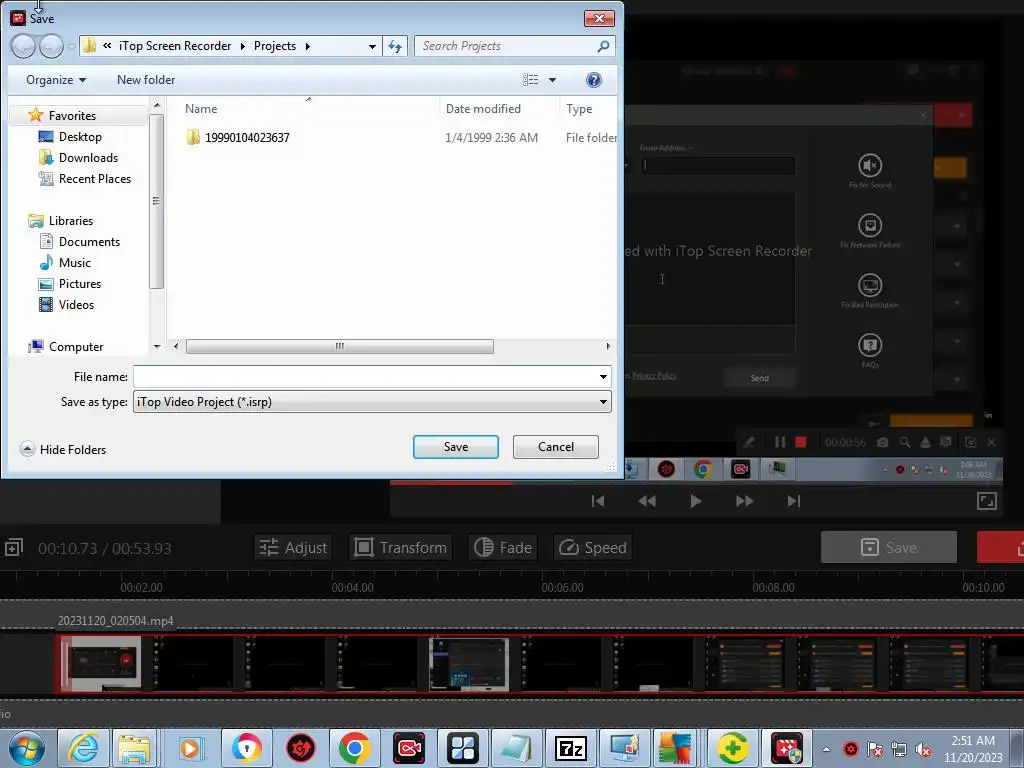Sort by Name column header
Image resolution: width=1024 pixels, height=768 pixels.
pos(200,109)
